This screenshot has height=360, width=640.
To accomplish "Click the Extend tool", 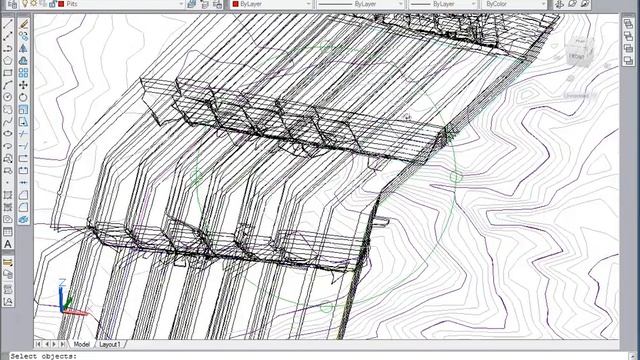I will coord(23,146).
